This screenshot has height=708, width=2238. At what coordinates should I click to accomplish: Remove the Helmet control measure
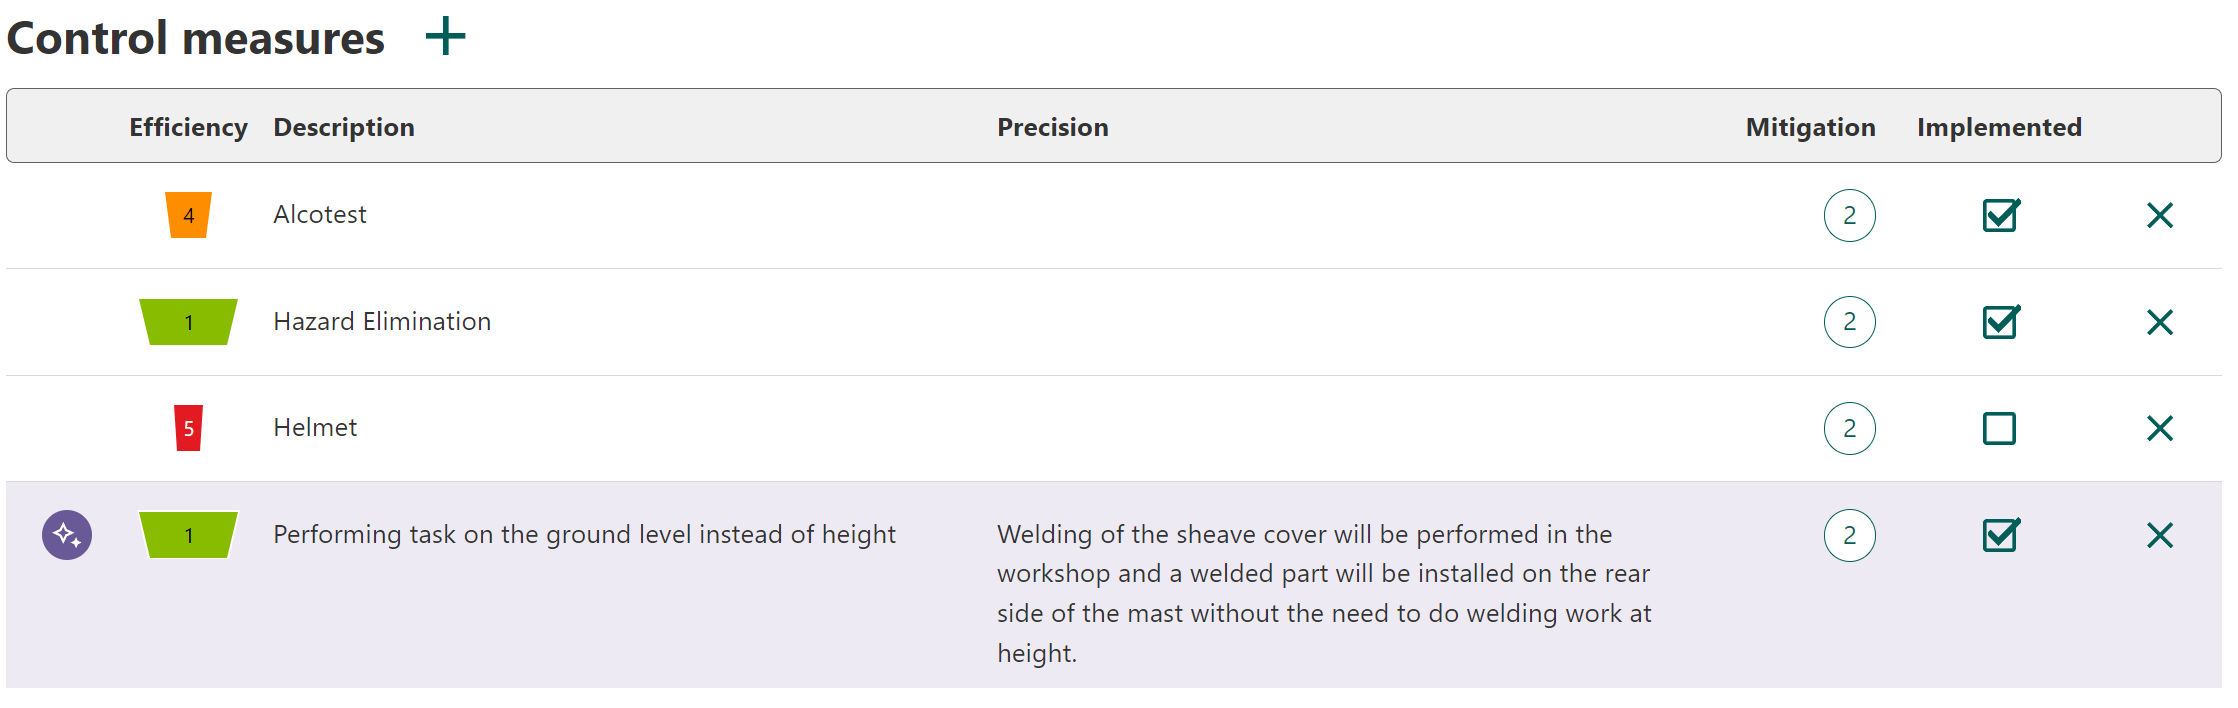(2159, 428)
